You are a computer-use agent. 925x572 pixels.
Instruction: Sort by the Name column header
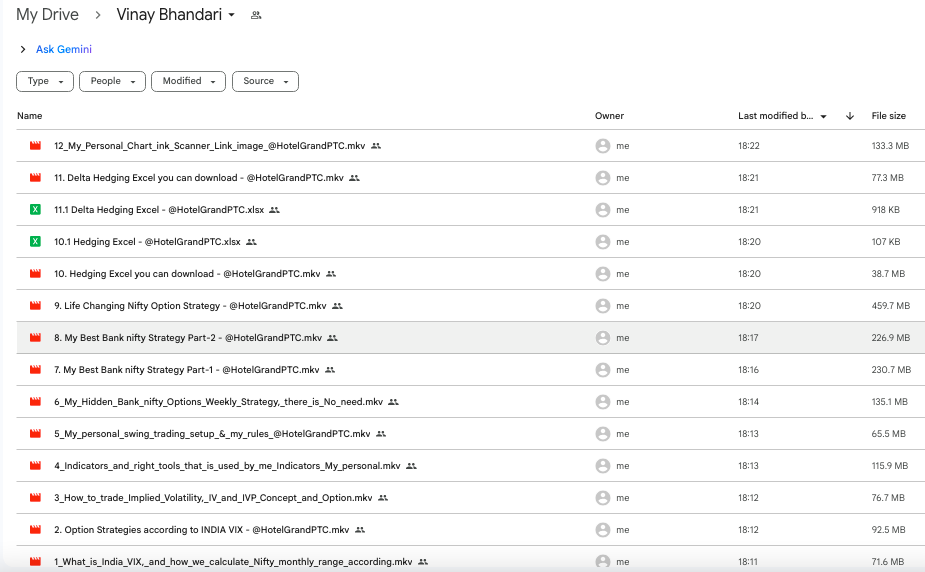pyautogui.click(x=29, y=116)
